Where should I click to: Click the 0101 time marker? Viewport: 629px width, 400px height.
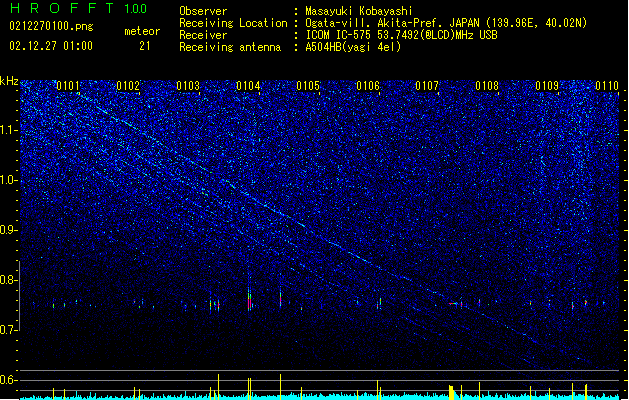click(68, 86)
